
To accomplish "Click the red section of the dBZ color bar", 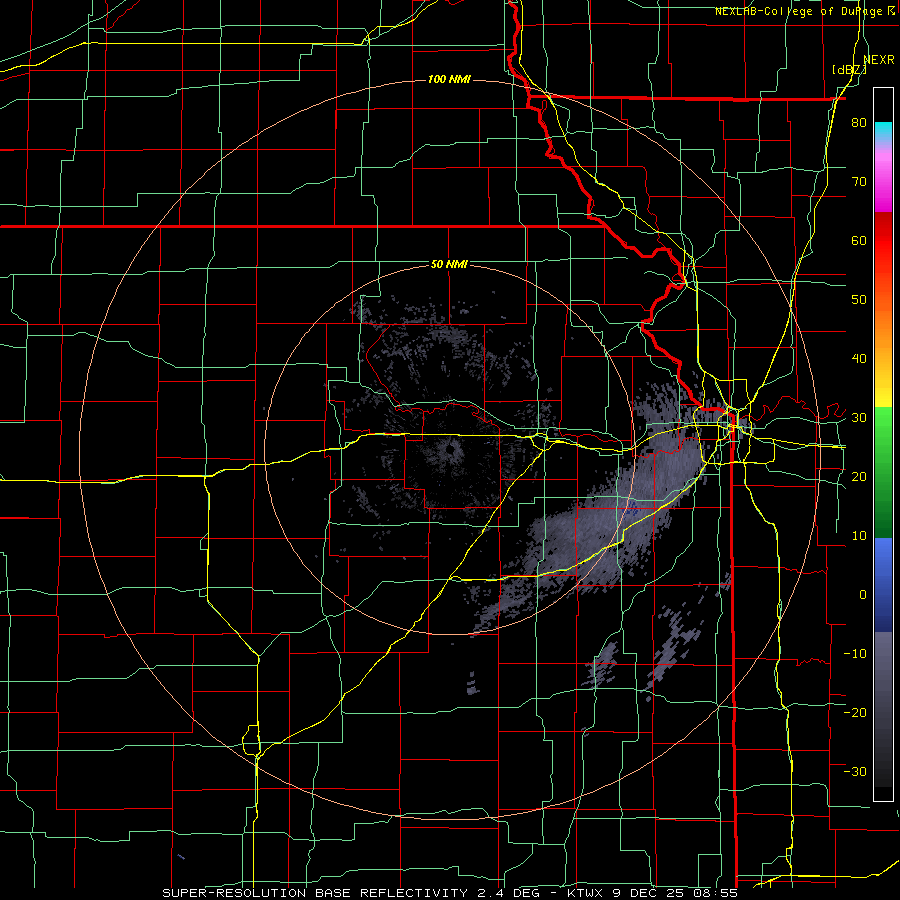I will [x=883, y=250].
